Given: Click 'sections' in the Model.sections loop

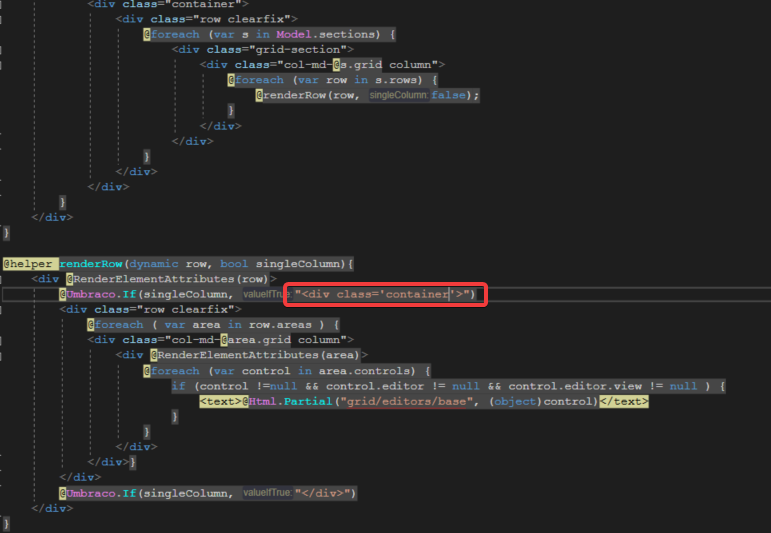Looking at the screenshot, I should (347, 34).
